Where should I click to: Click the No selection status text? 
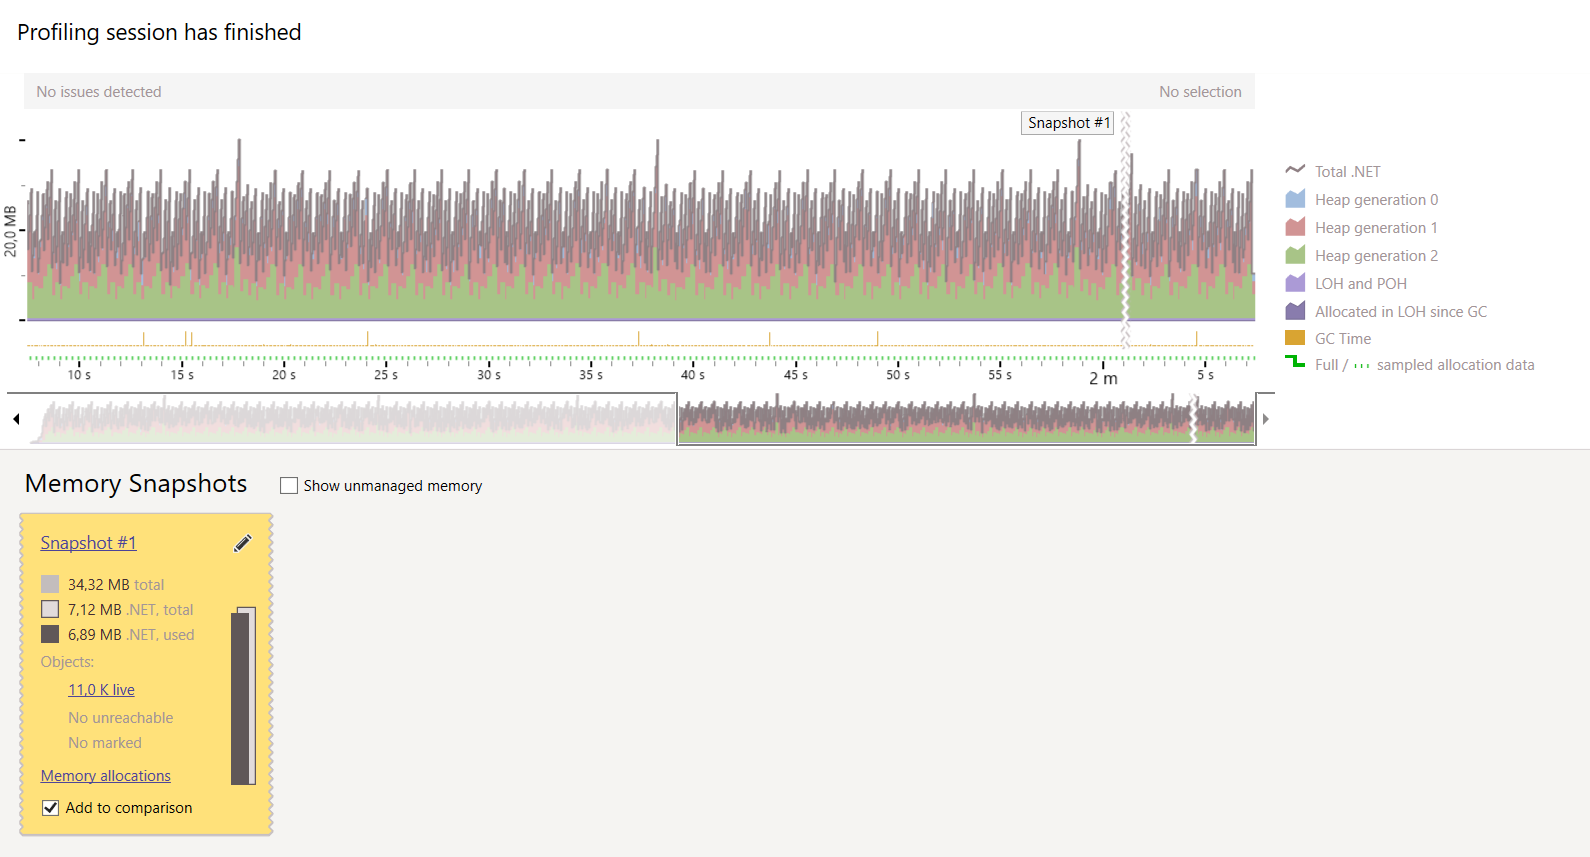(1200, 92)
